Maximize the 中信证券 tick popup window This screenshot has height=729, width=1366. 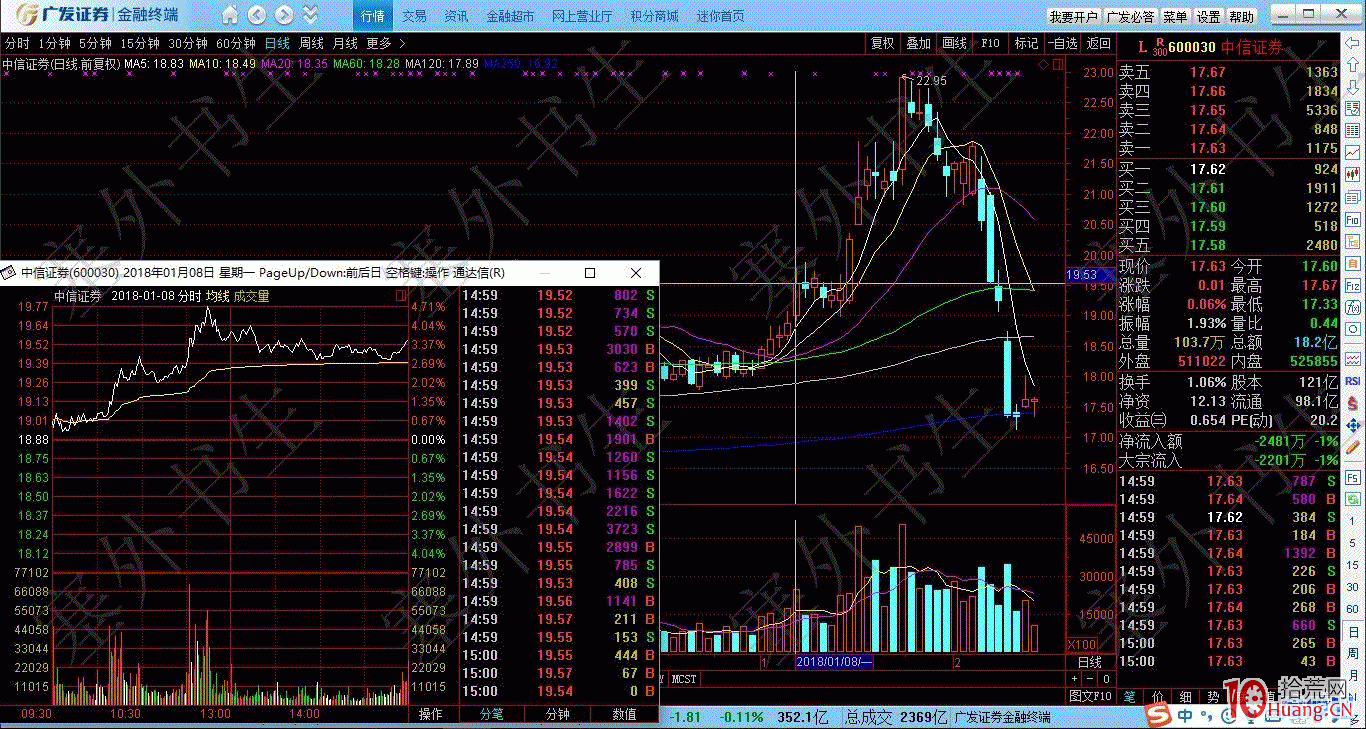point(590,273)
